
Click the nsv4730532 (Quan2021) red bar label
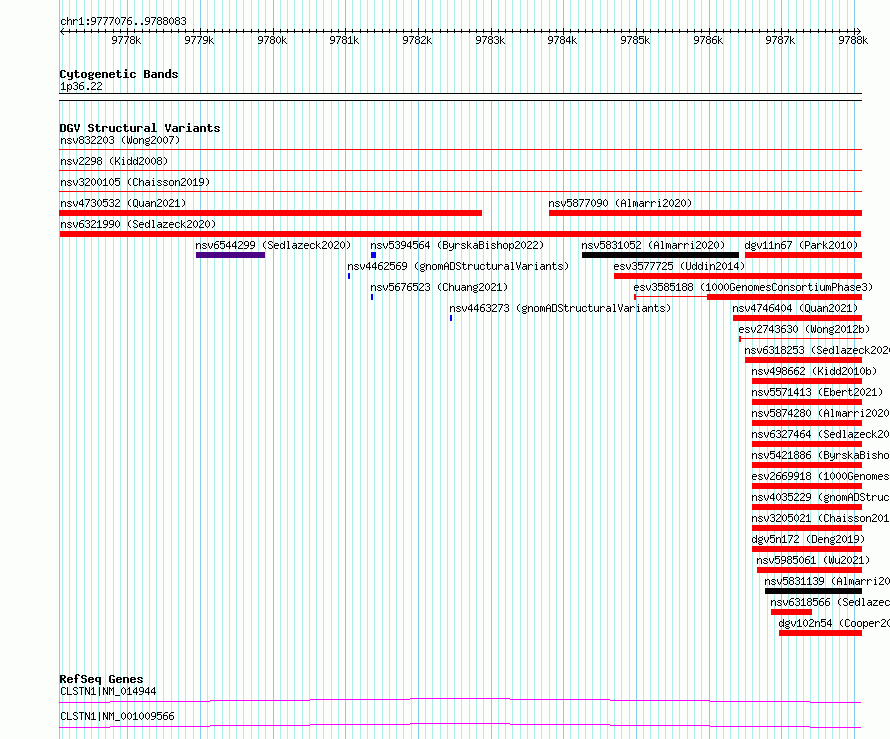[x=123, y=203]
